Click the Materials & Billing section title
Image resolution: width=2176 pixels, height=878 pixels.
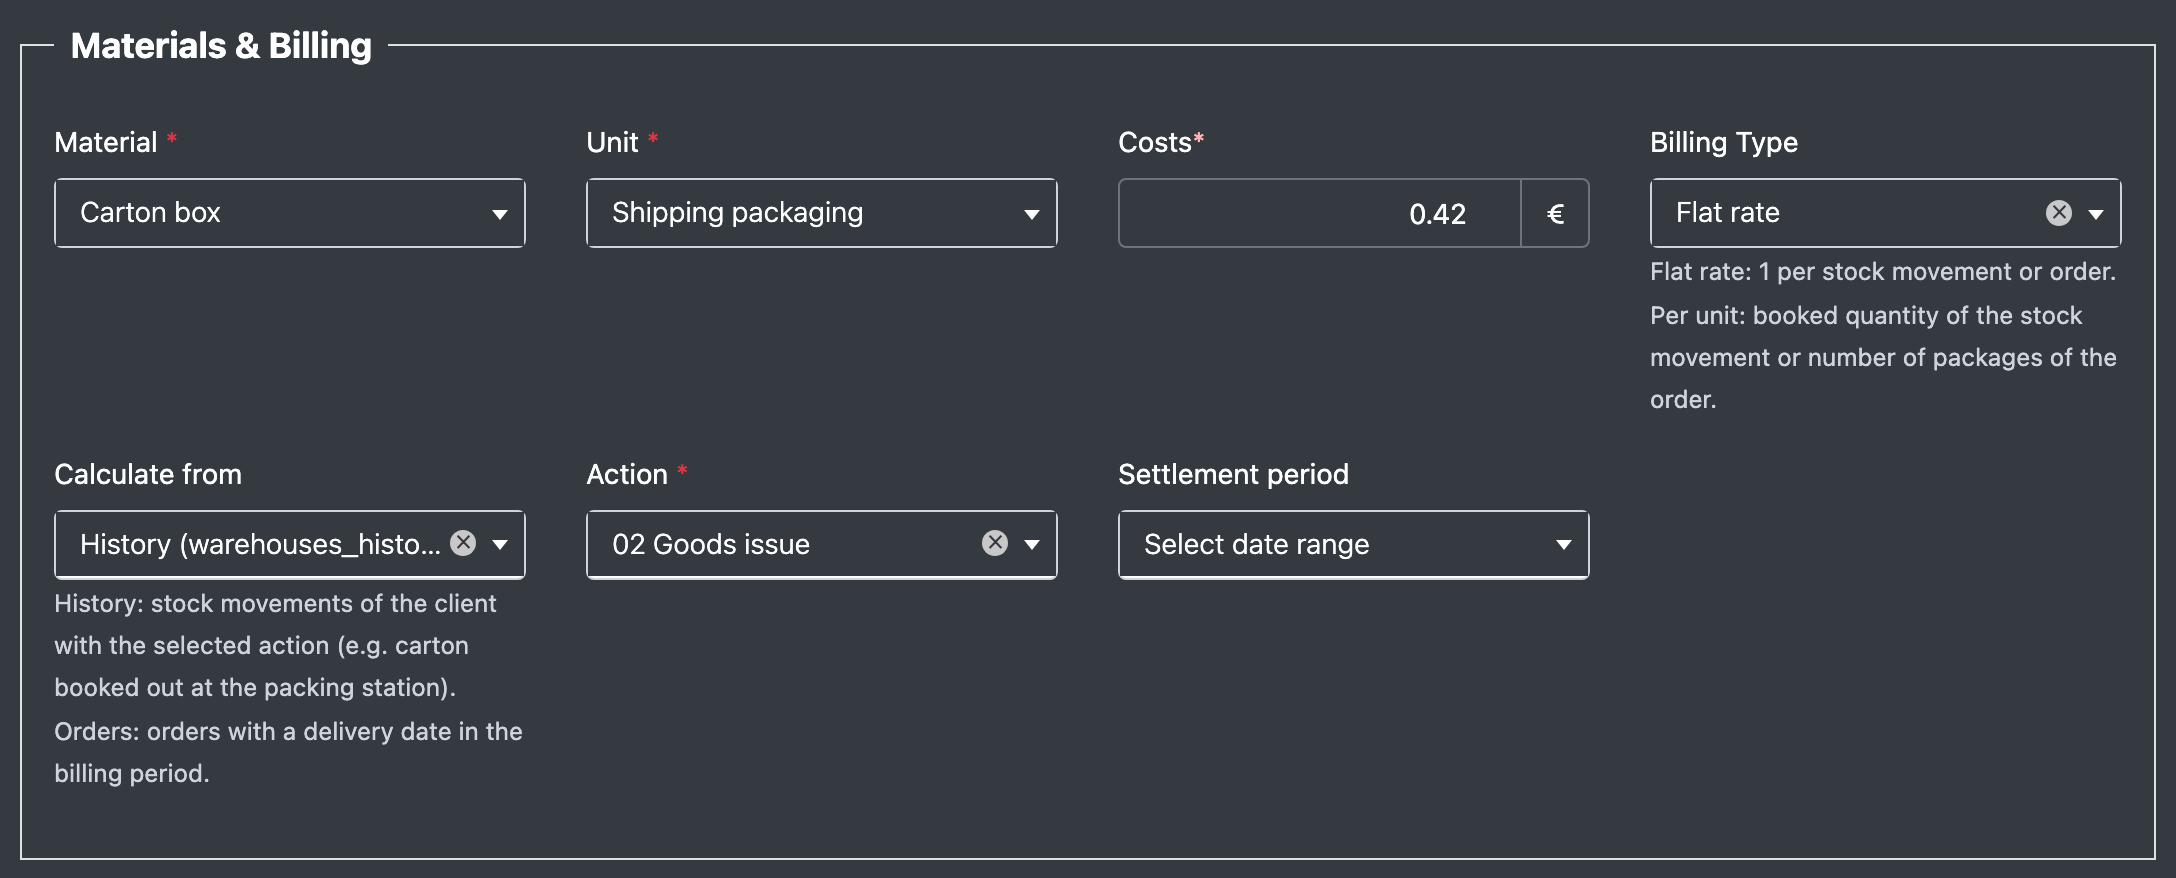tap(221, 46)
